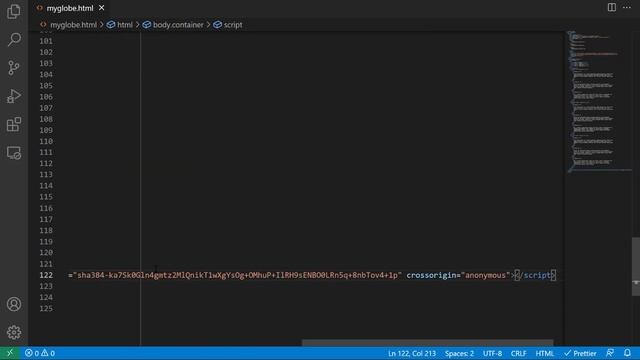This screenshot has width=640, height=360.
Task: Click the vertical scrollbar thumb of the editor
Action: coord(636,266)
